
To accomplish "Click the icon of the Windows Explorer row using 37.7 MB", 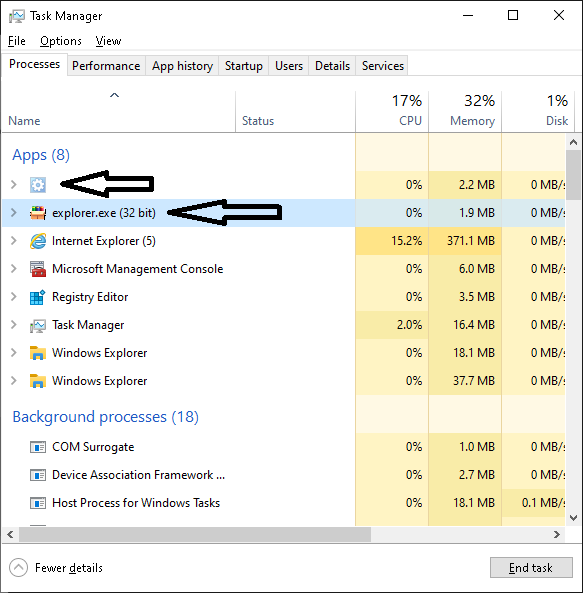I will 38,381.
